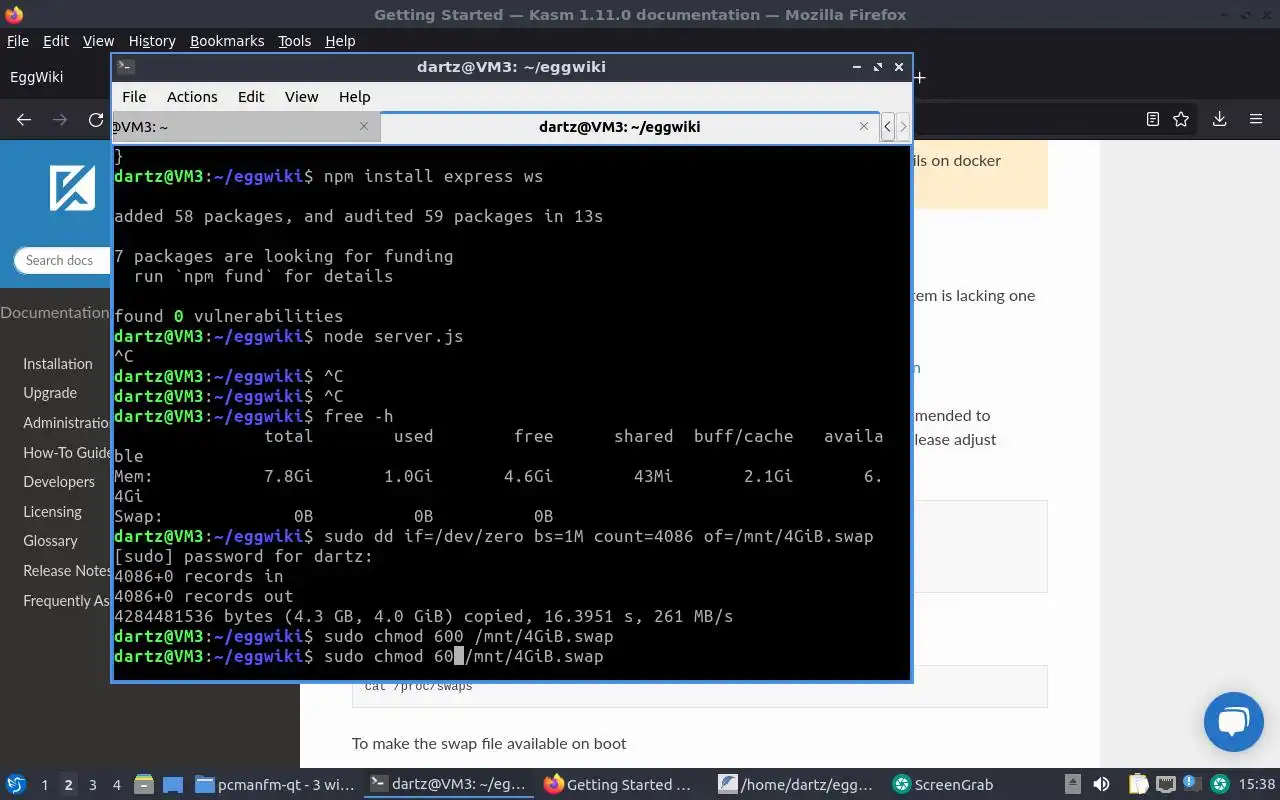Open the Licensing docs link
The height and width of the screenshot is (800, 1280).
coord(52,512)
